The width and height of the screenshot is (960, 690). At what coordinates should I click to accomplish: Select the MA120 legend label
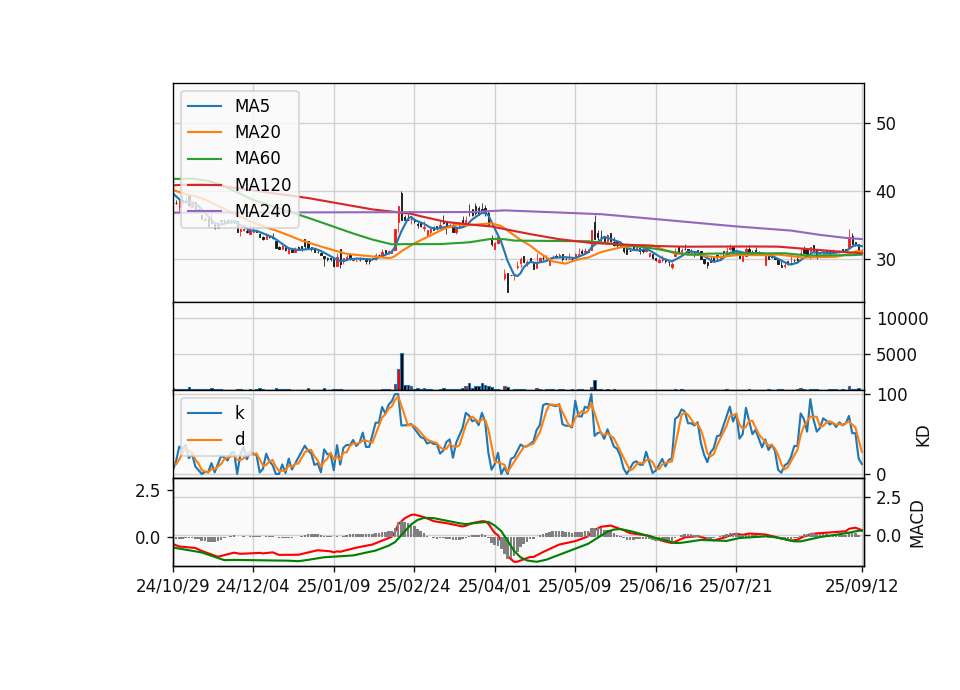coord(263,185)
